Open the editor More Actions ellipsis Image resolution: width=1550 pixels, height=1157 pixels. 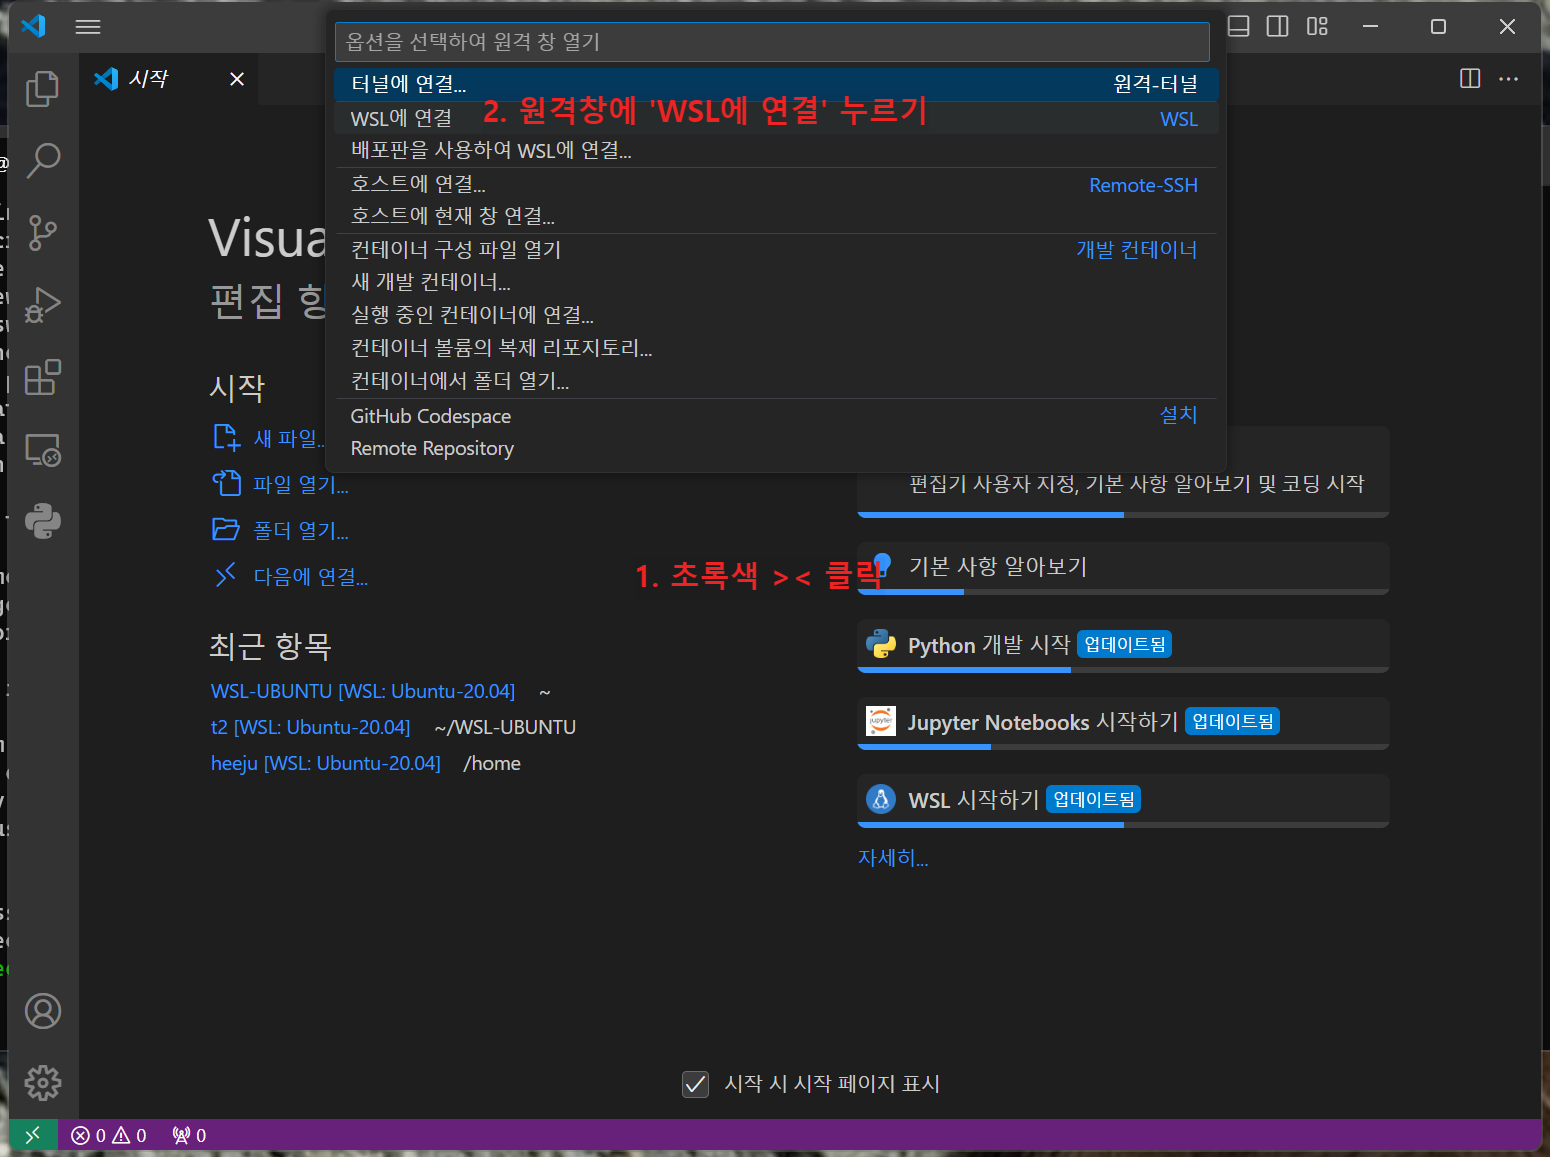point(1509,79)
